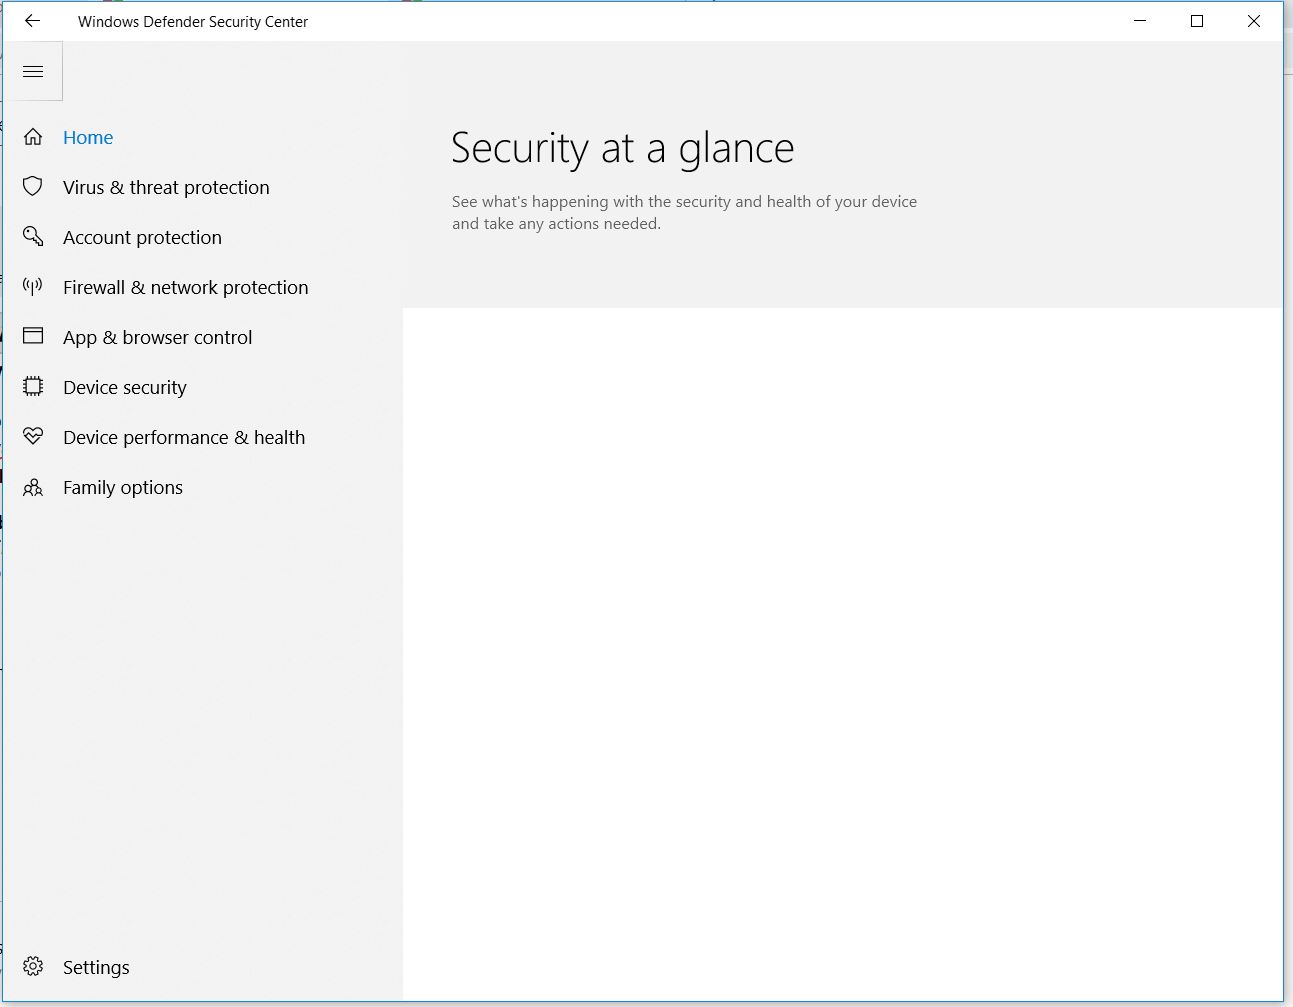This screenshot has height=1007, width=1293.
Task: Click the App & browser window icon
Action: tap(33, 336)
